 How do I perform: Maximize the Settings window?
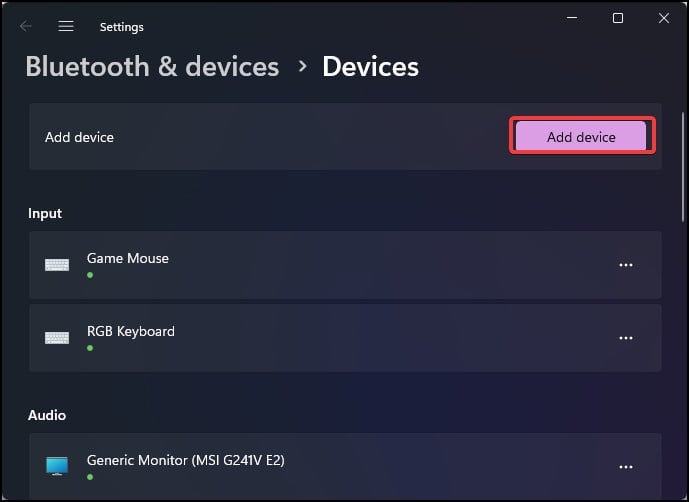coord(618,18)
